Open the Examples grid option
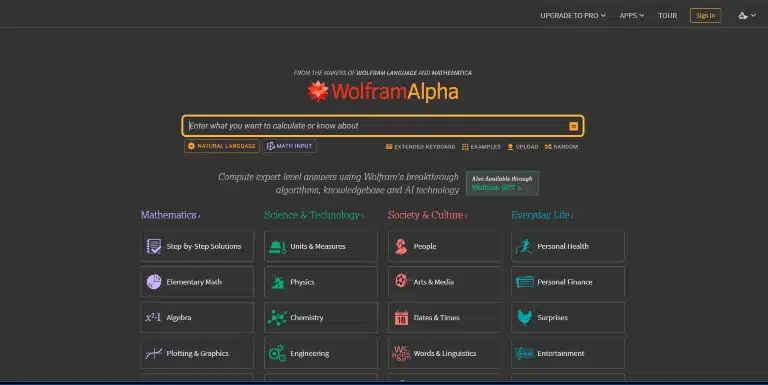The height and width of the screenshot is (385, 768). pos(481,146)
